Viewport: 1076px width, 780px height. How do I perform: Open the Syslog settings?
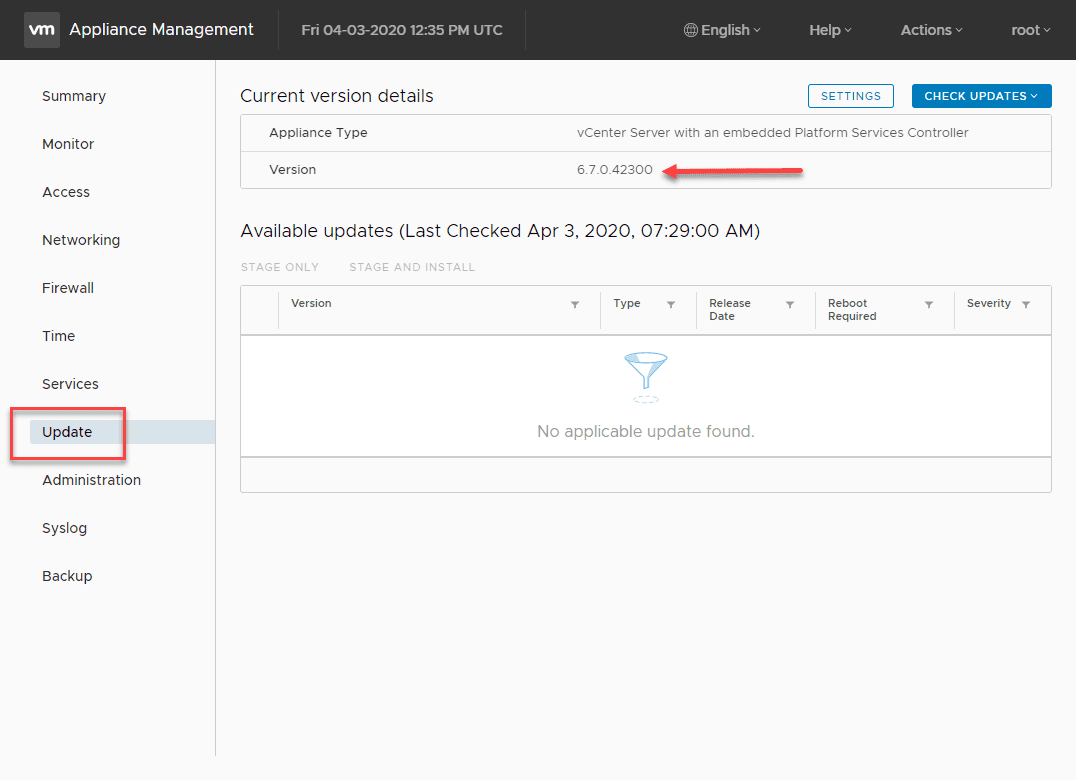pyautogui.click(x=65, y=528)
